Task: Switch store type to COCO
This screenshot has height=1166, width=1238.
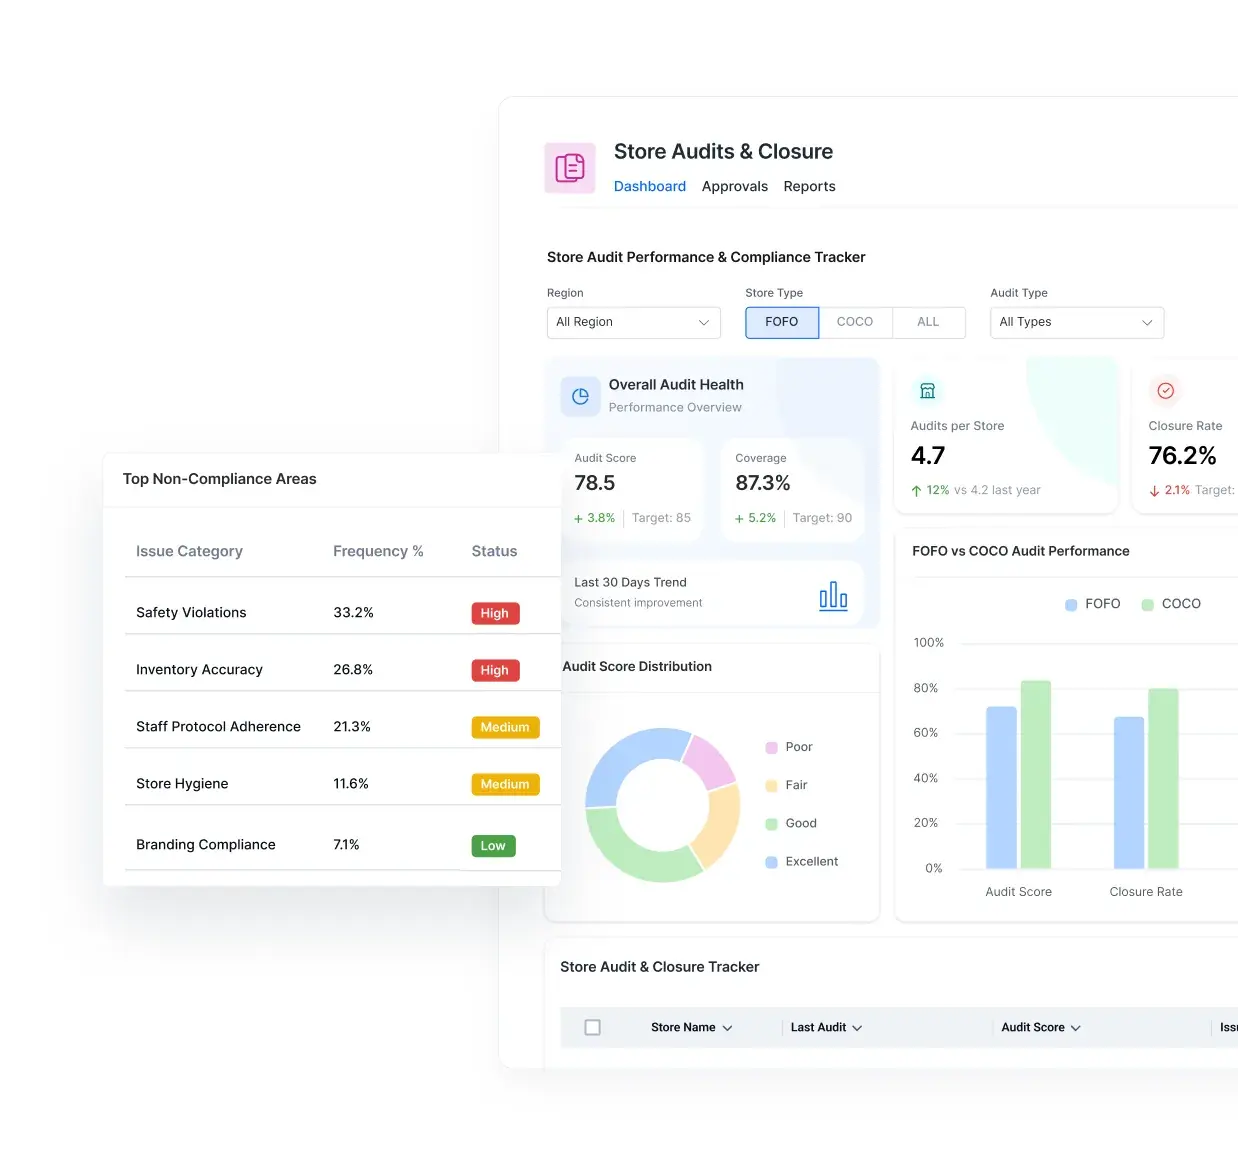Action: (x=855, y=322)
